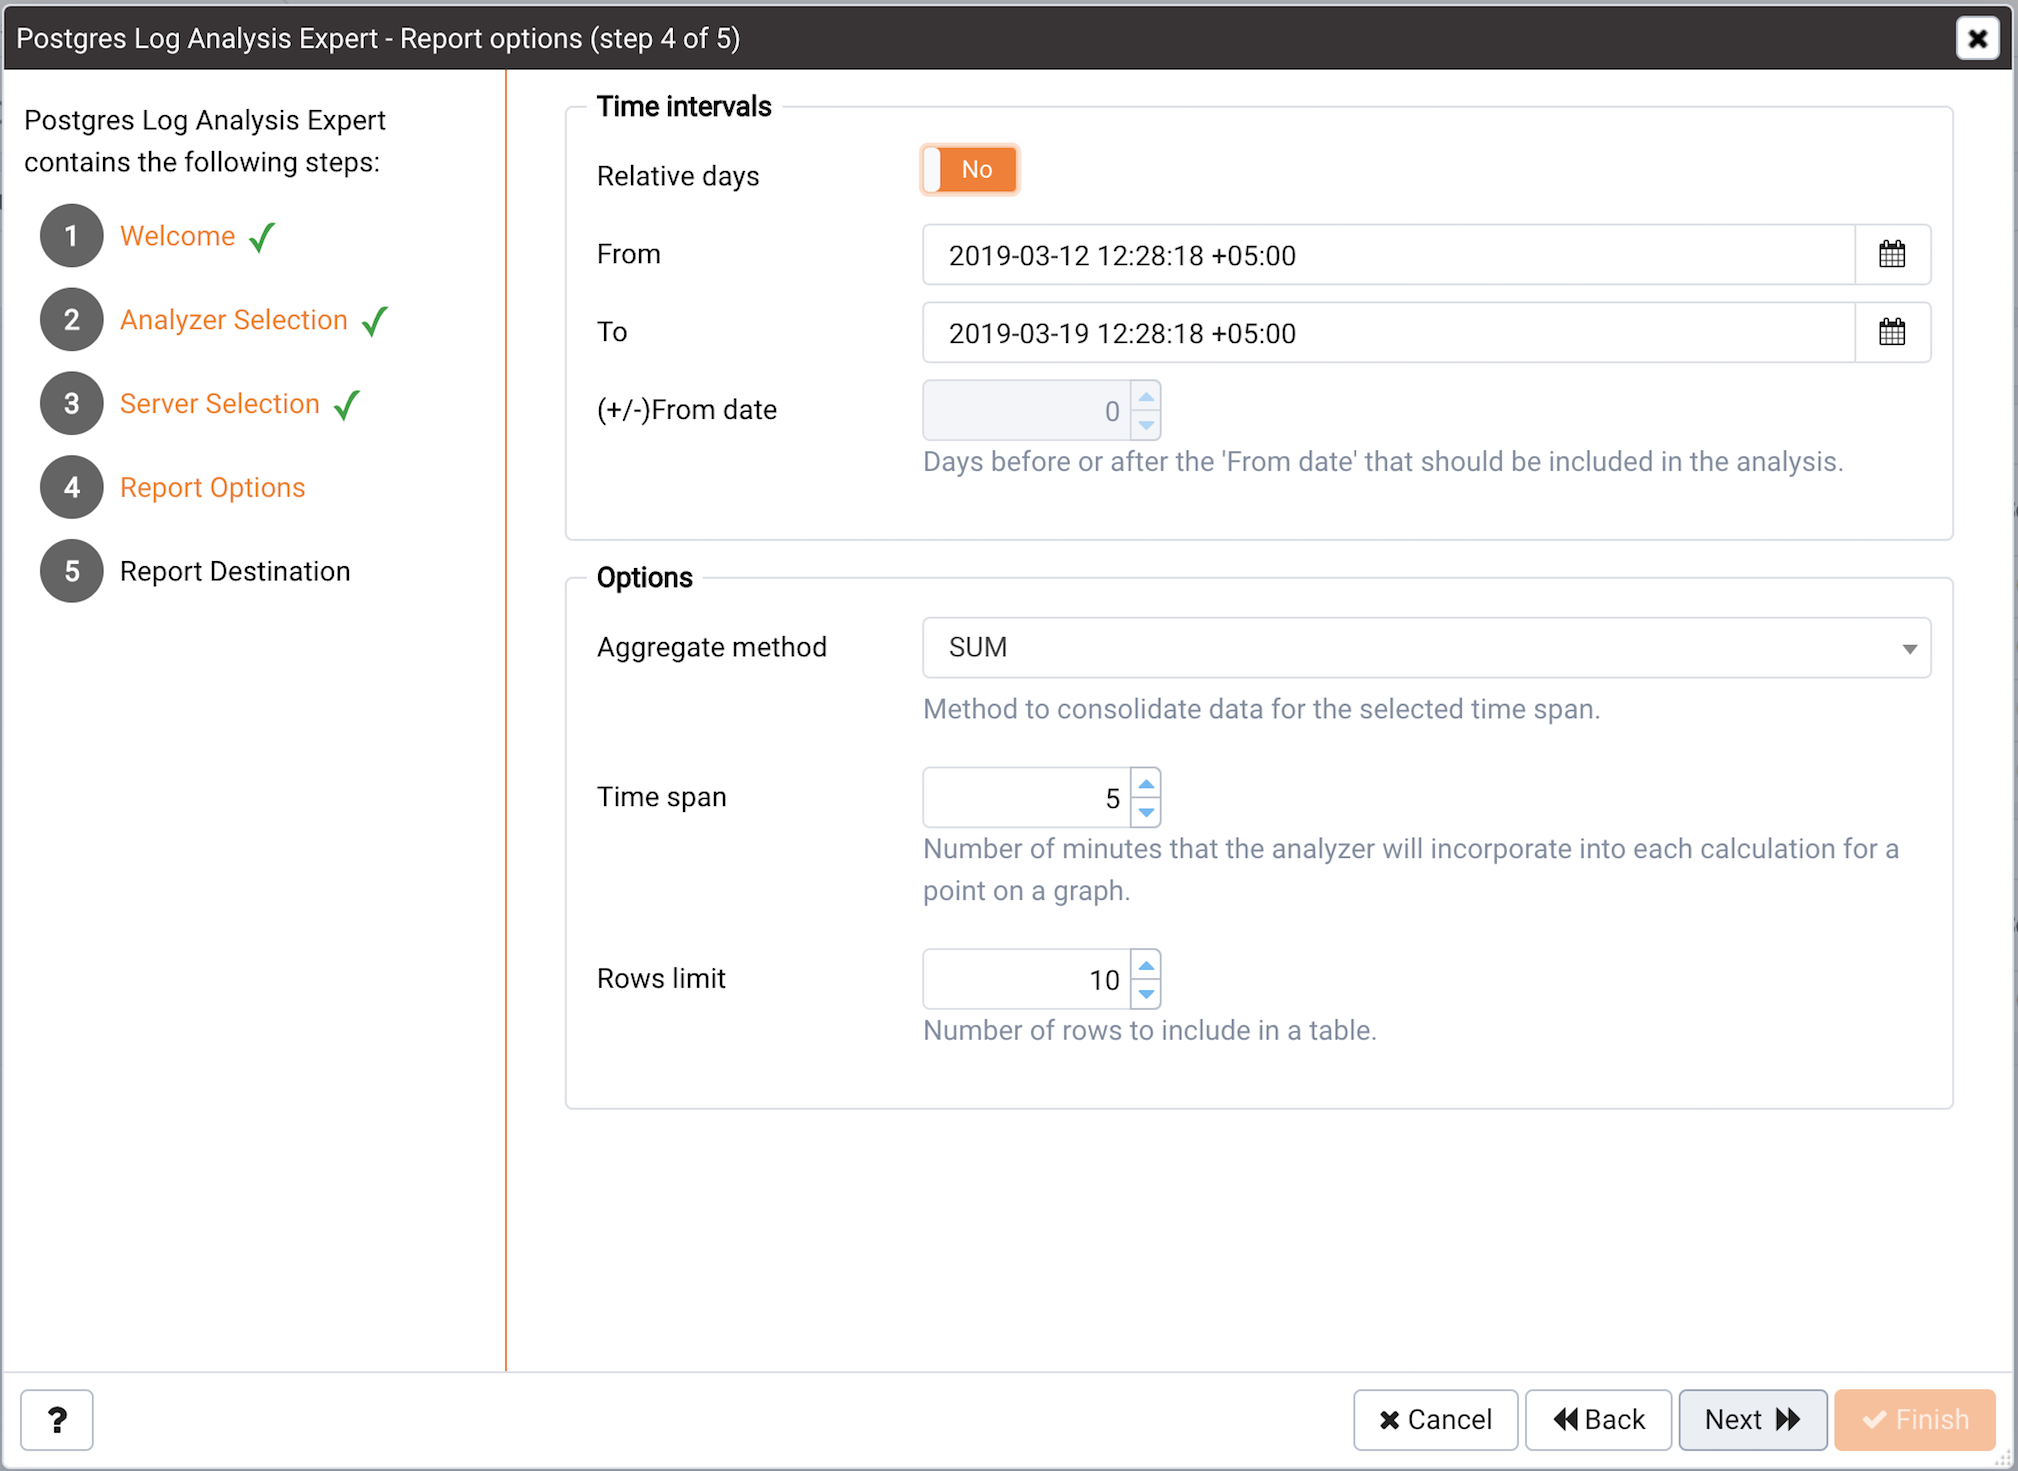
Task: Open calendar picker for To date
Action: click(x=1892, y=333)
